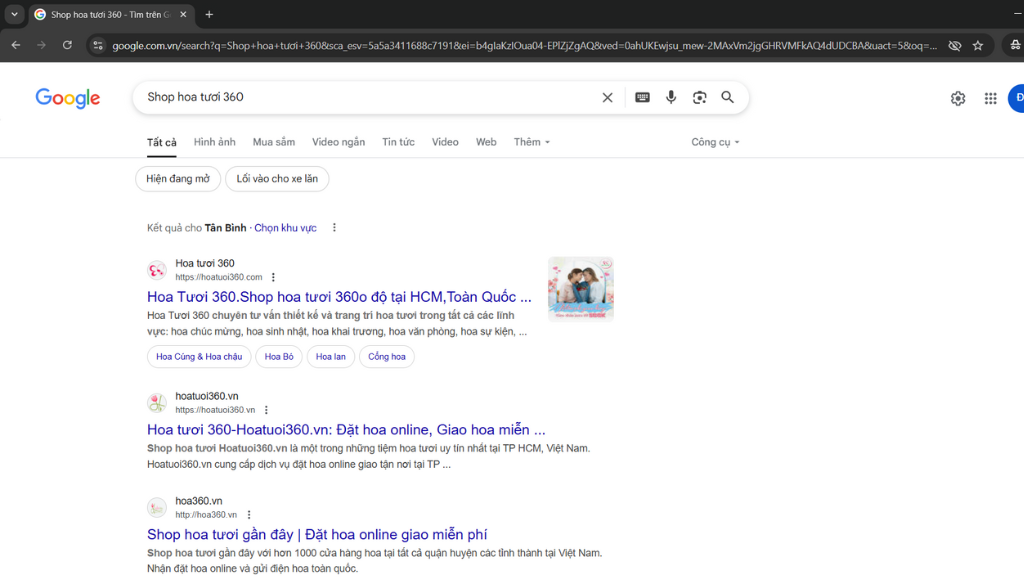Switch to 'Tin tức' tab
This screenshot has width=1024, height=584.
(x=398, y=142)
